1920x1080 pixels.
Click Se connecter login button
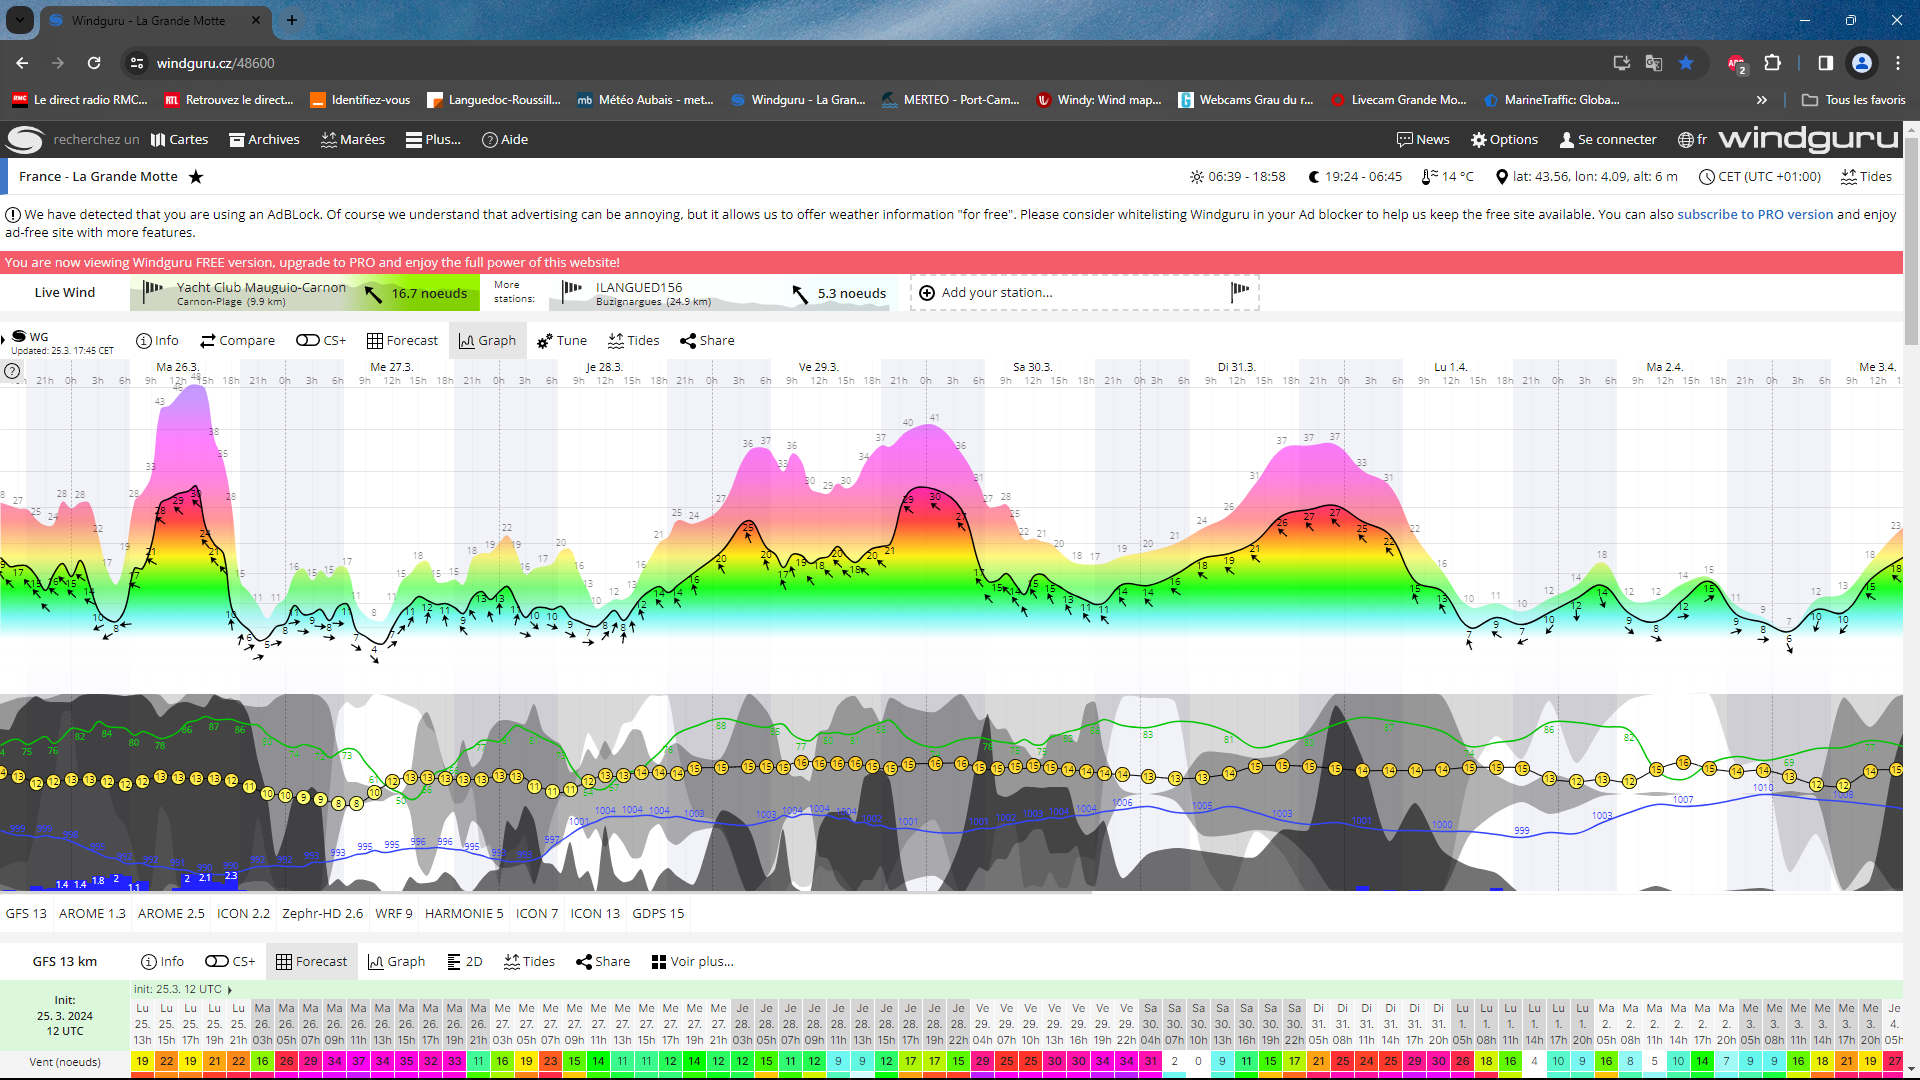point(1607,140)
